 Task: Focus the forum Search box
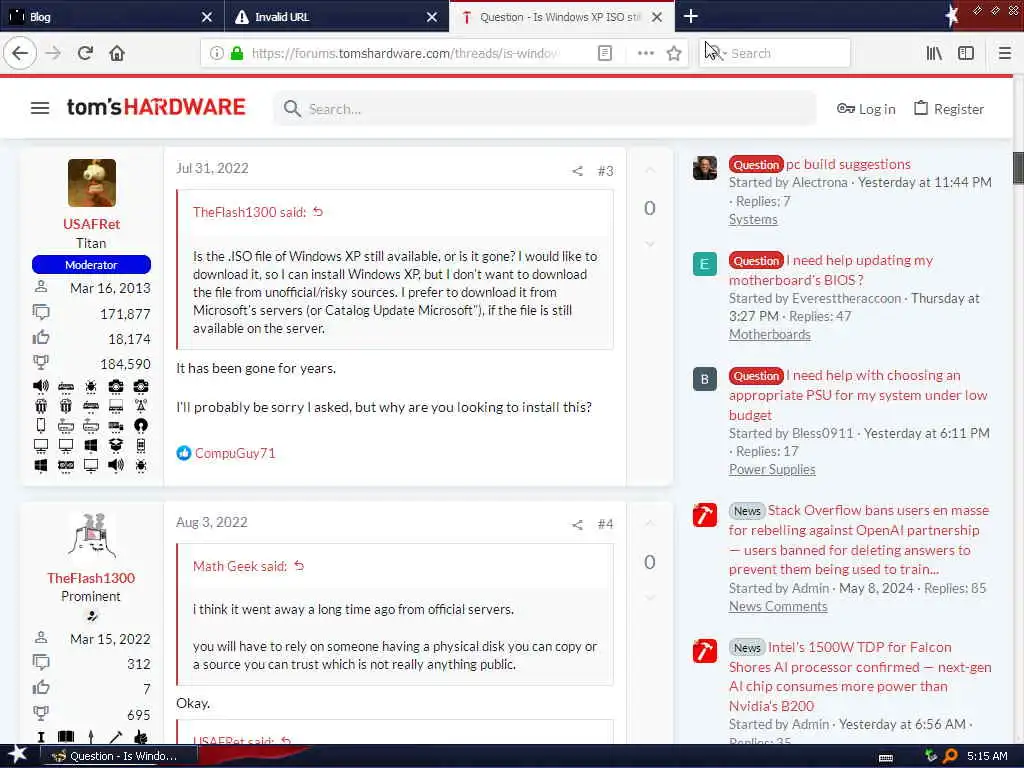(544, 108)
